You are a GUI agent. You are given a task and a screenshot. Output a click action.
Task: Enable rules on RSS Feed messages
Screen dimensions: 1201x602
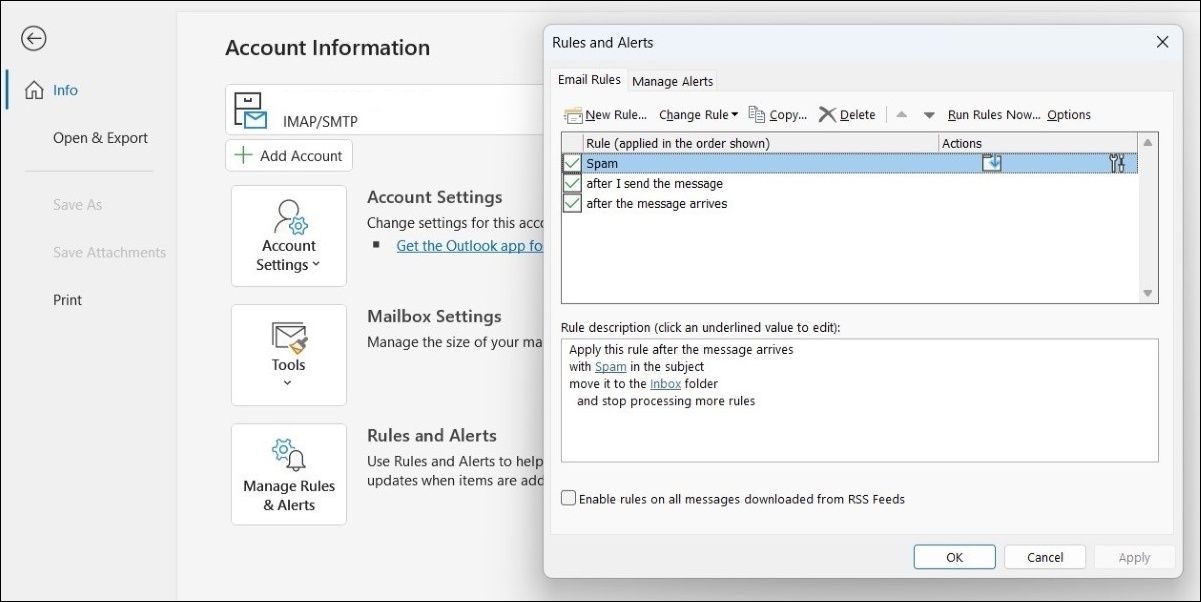568,497
